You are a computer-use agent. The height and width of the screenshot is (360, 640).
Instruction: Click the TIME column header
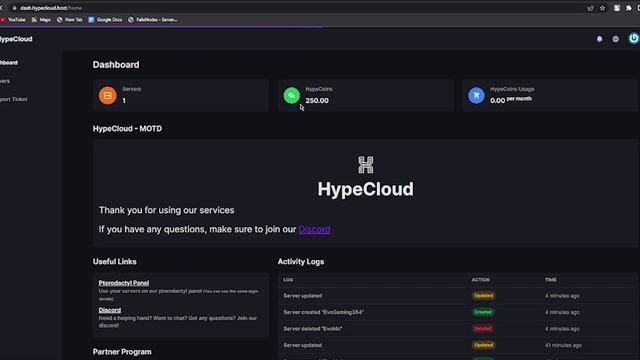point(551,280)
